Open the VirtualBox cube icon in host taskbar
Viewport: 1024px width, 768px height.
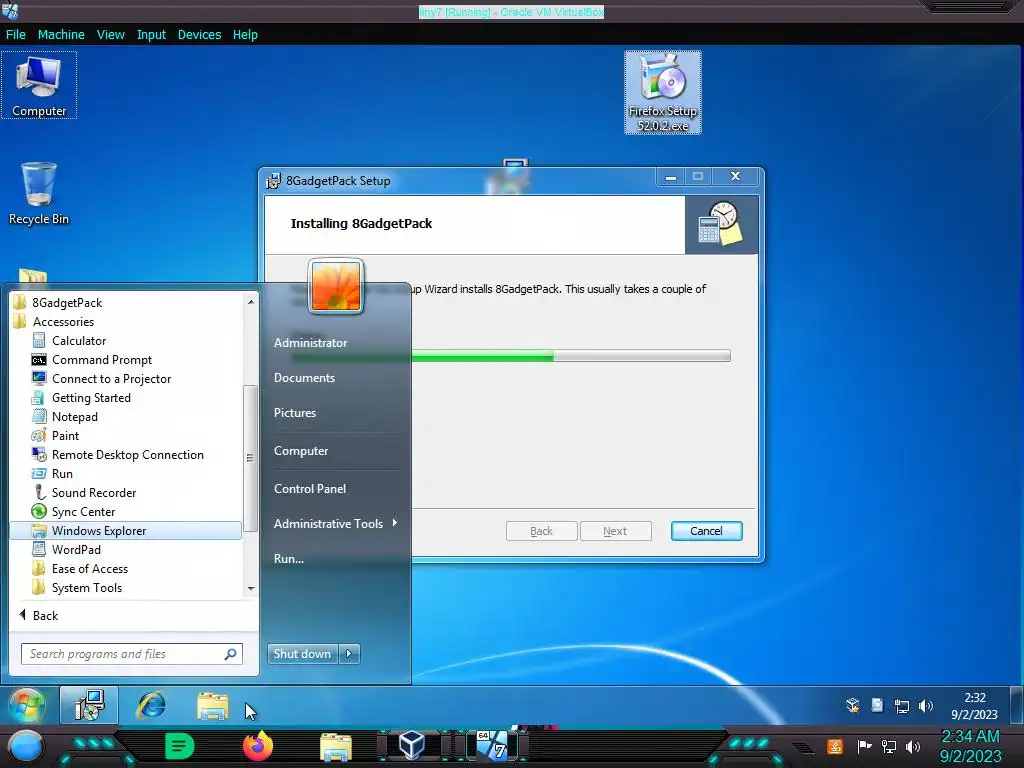coord(412,746)
